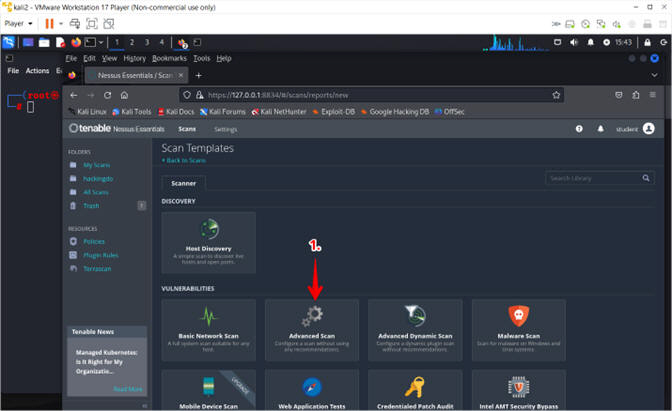The width and height of the screenshot is (672, 411).
Task: Open OffSec bookmark
Action: click(449, 112)
